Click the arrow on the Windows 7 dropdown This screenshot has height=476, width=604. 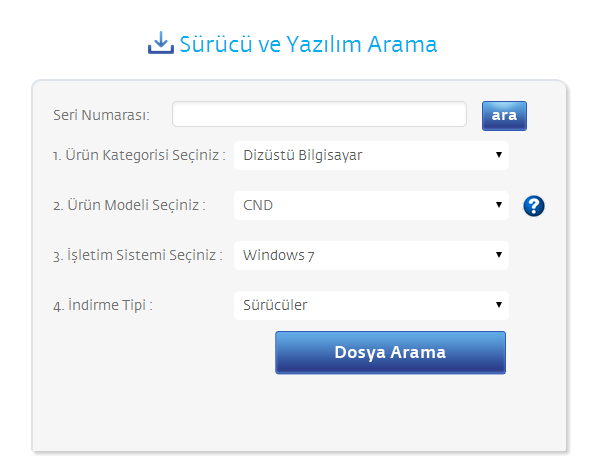point(498,255)
